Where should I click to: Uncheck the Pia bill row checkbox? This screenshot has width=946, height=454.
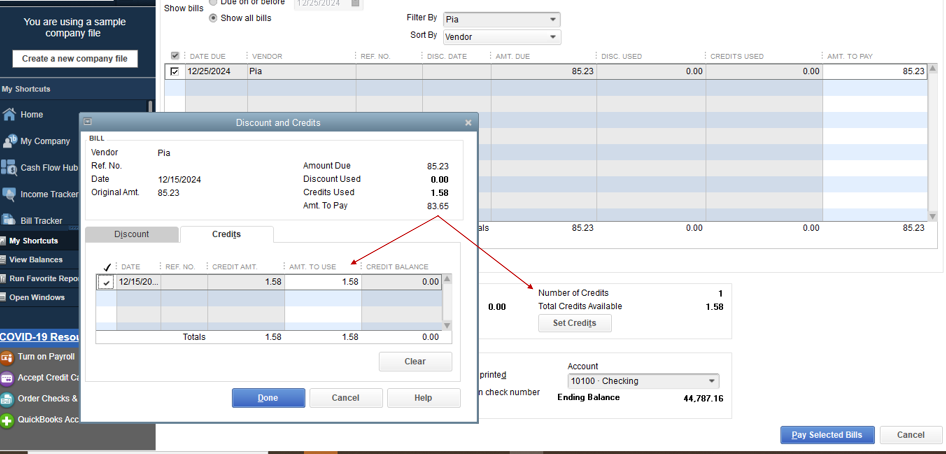175,71
